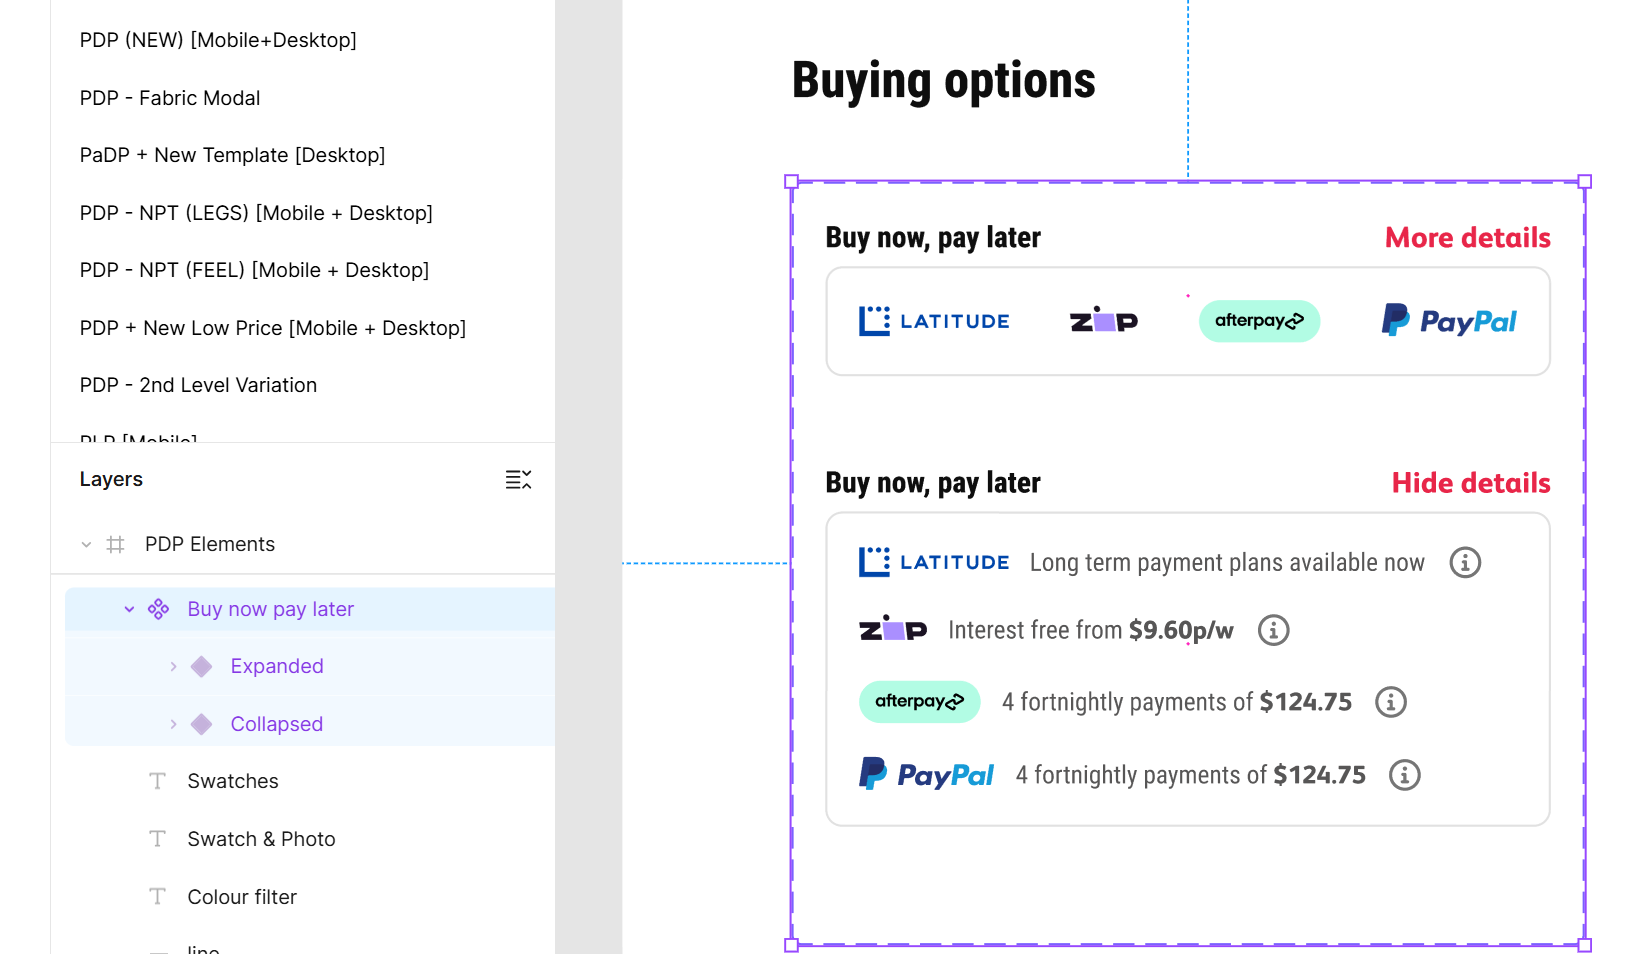Click 'Long term payment plans available now' text
The height and width of the screenshot is (954, 1630).
point(1227,563)
